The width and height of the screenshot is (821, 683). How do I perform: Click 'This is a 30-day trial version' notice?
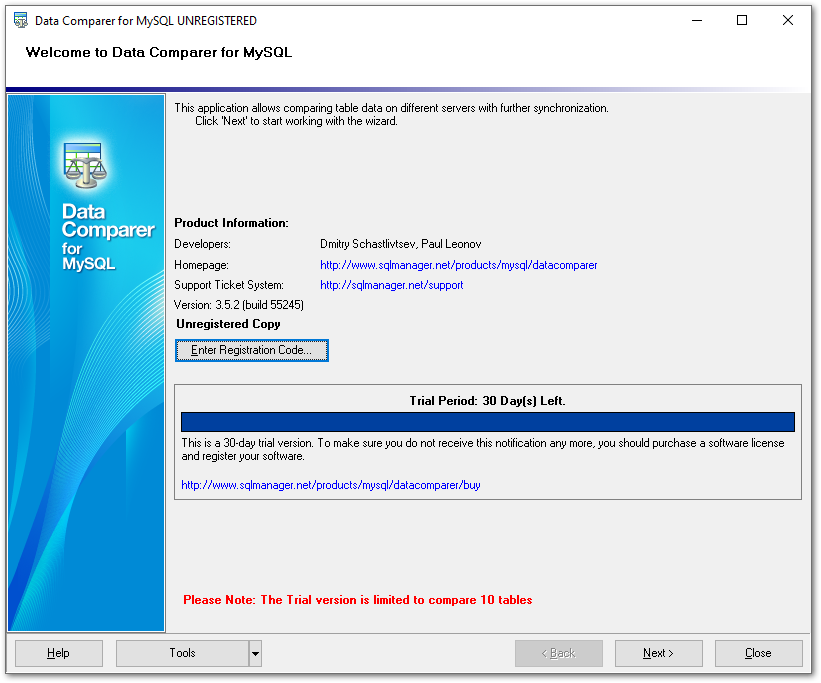483,449
